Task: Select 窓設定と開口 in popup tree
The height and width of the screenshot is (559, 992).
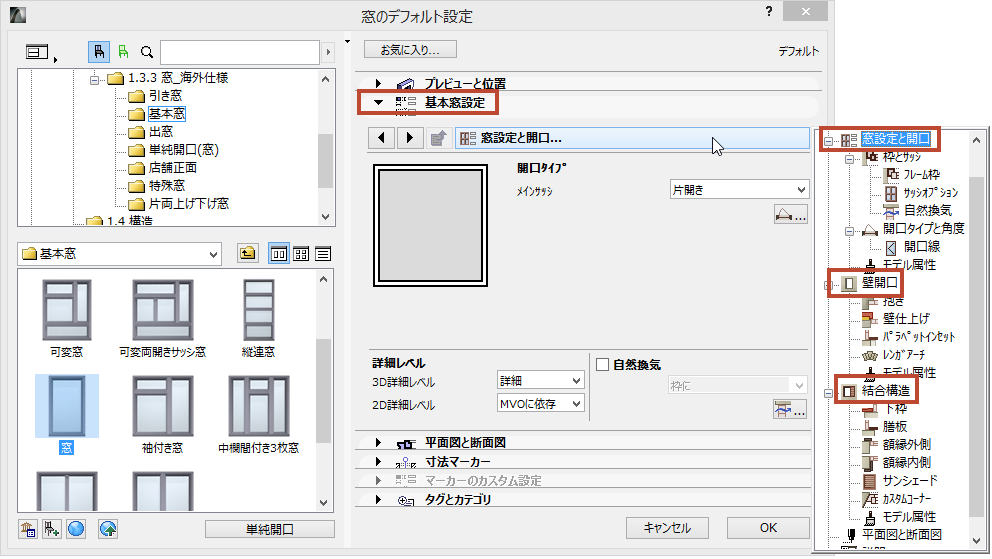Action: 896,138
